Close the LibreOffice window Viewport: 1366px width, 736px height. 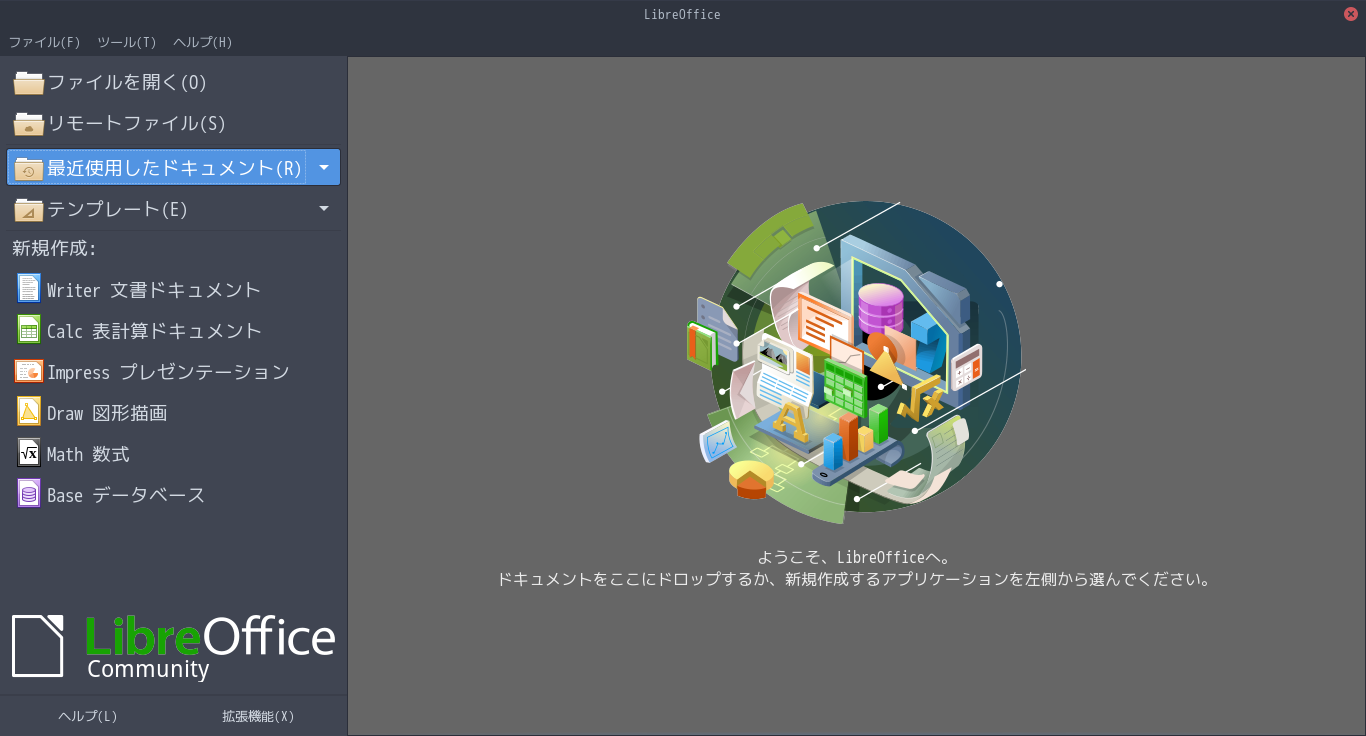click(x=1351, y=14)
